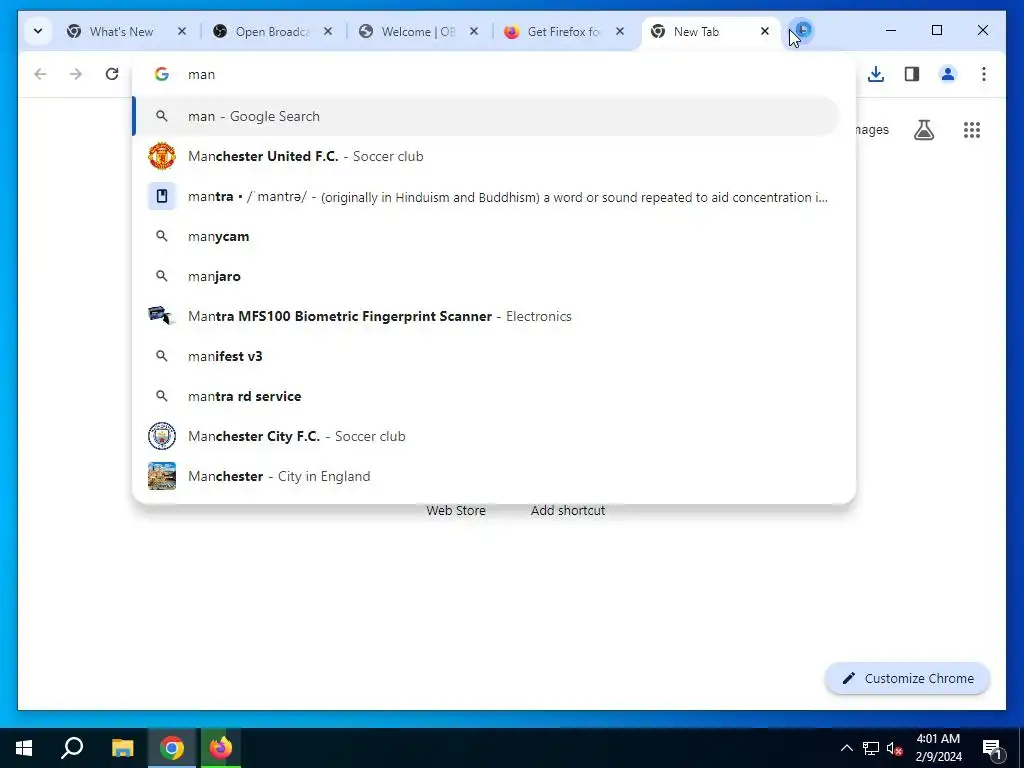Open the clock showing 4:01 AM
1024x768 pixels.
click(x=938, y=748)
